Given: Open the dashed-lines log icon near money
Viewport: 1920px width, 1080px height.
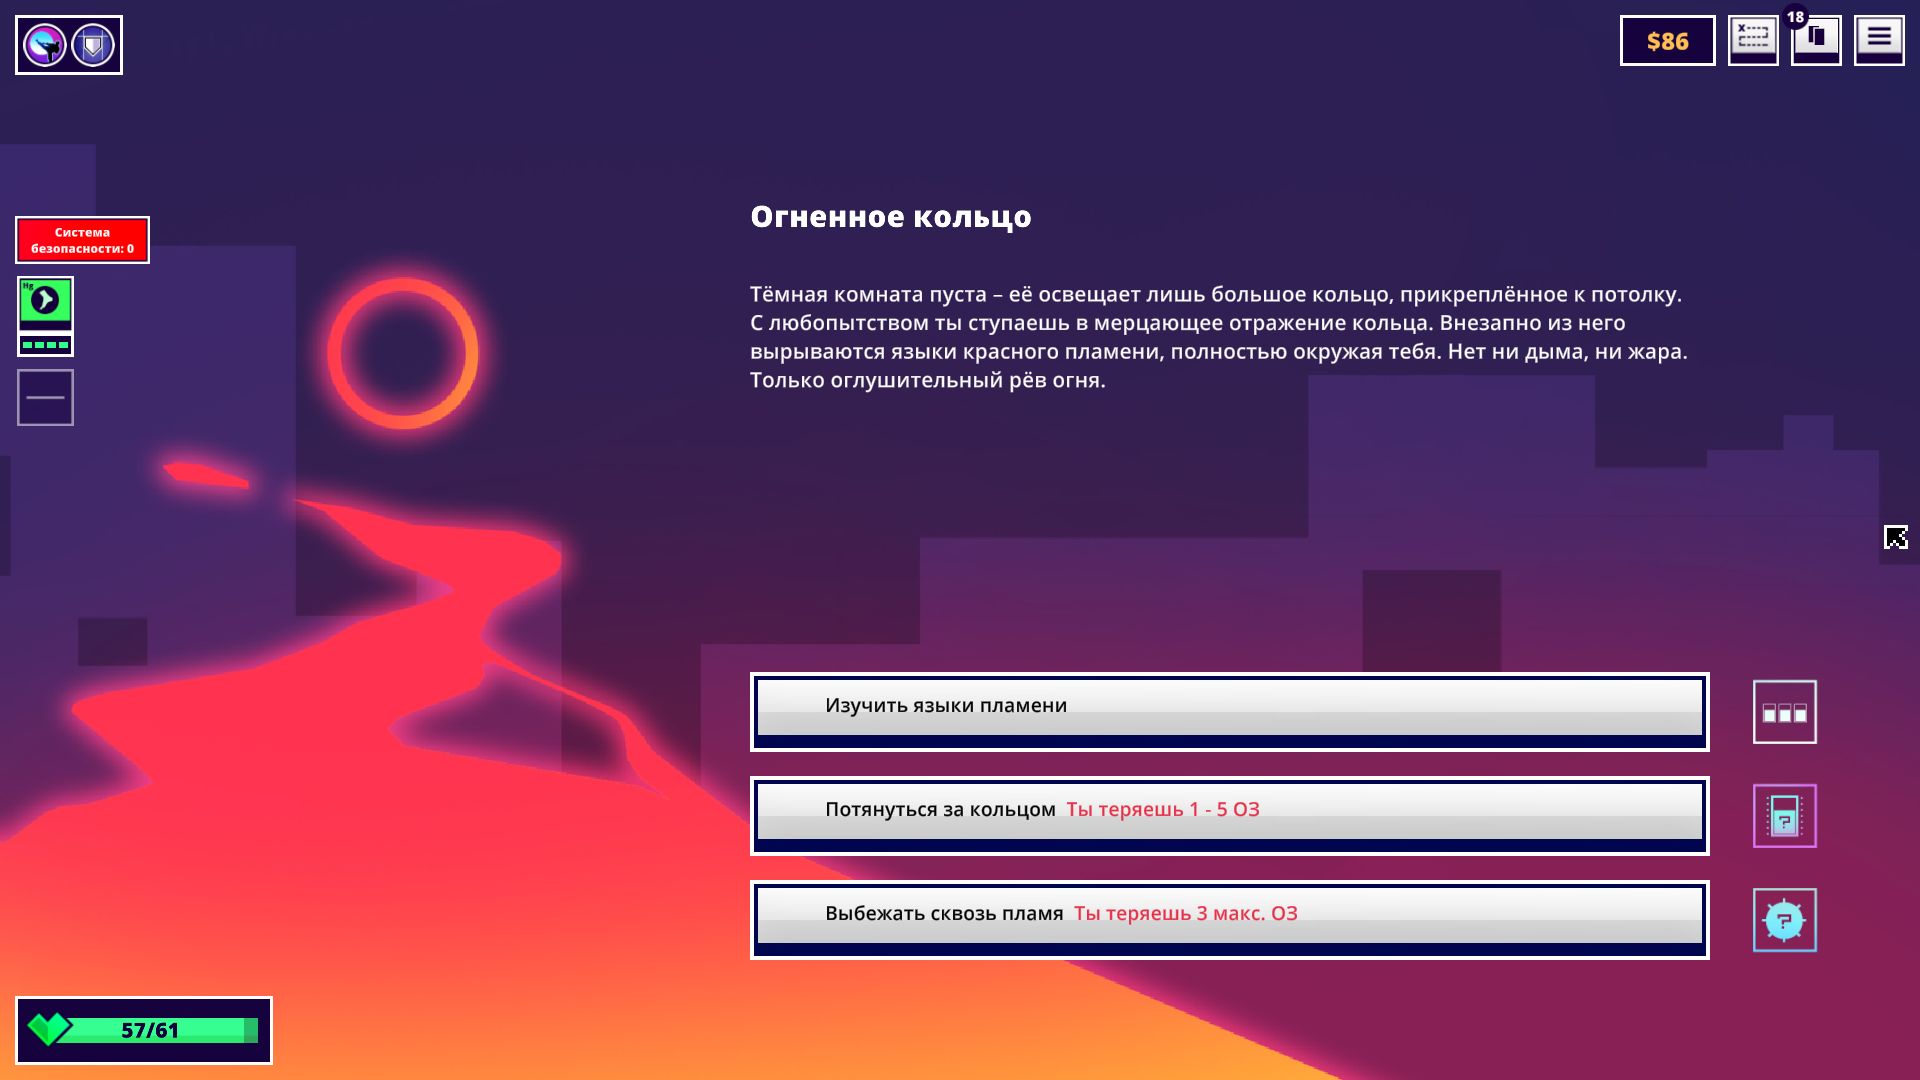Looking at the screenshot, I should click(x=1752, y=40).
